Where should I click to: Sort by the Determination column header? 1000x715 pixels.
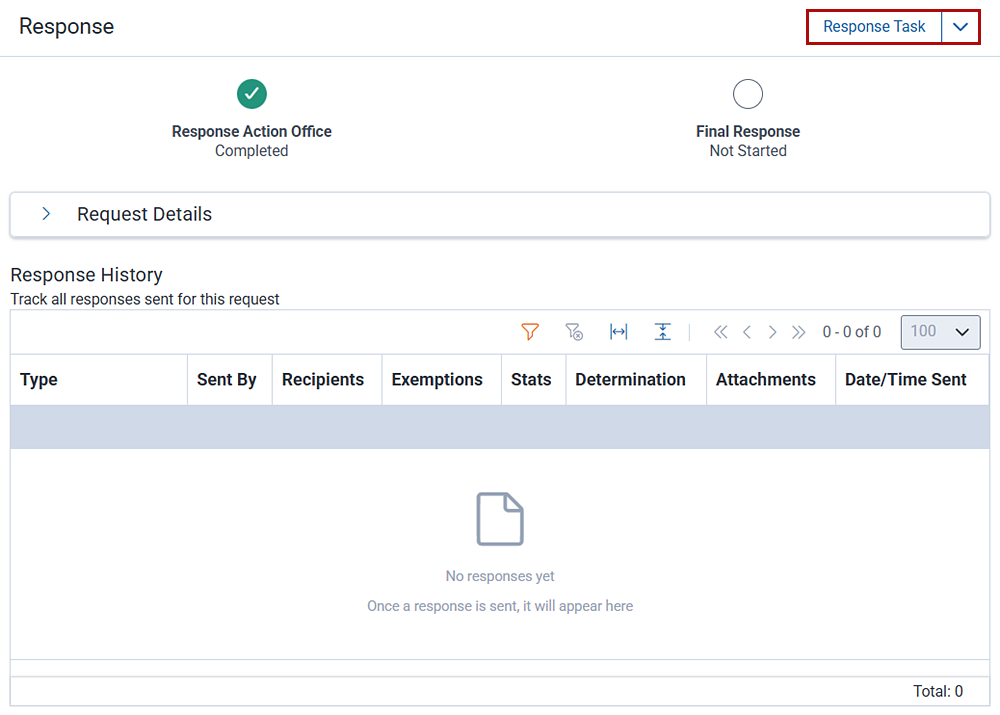coord(636,380)
